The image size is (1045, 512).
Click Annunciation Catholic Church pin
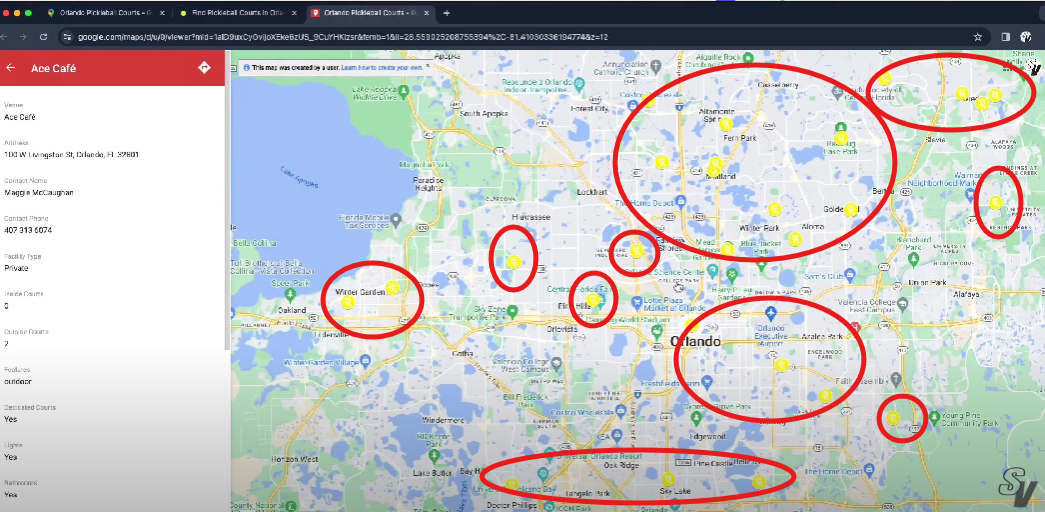[656, 65]
